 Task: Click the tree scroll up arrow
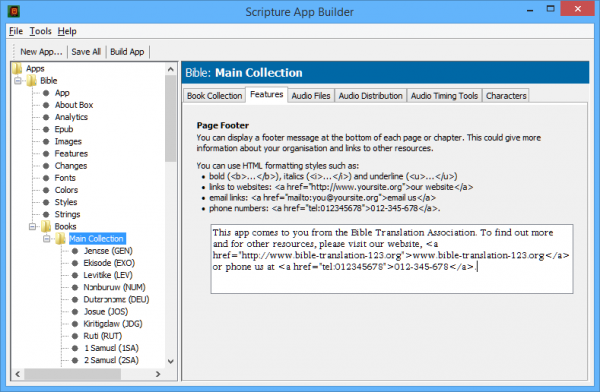171,69
